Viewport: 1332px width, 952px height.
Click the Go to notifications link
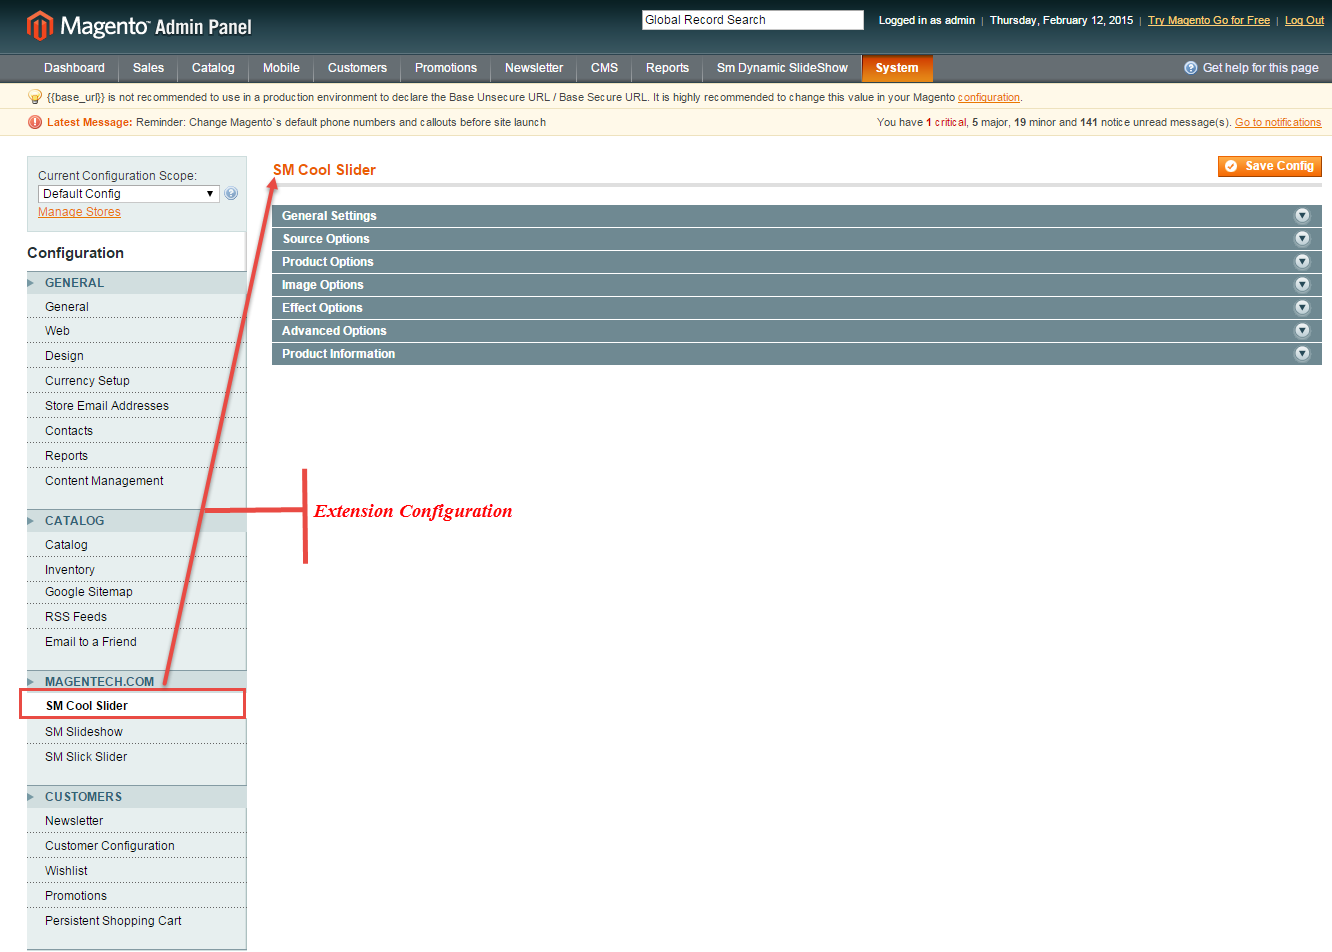pyautogui.click(x=1278, y=122)
